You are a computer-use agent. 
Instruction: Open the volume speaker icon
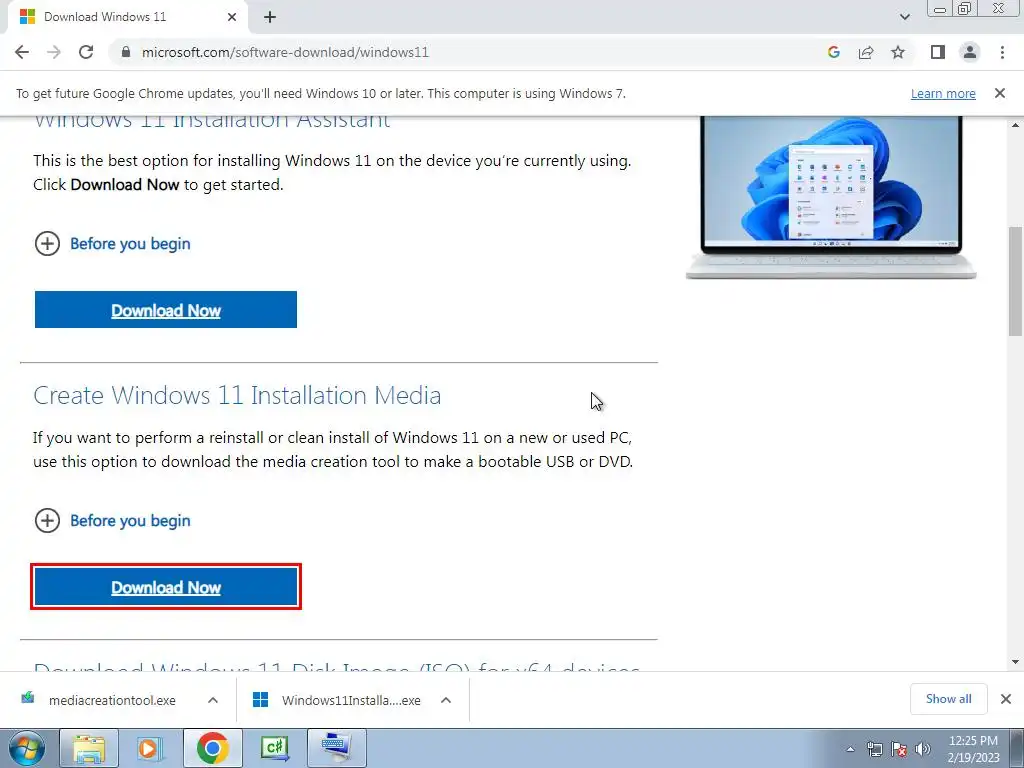(x=922, y=749)
